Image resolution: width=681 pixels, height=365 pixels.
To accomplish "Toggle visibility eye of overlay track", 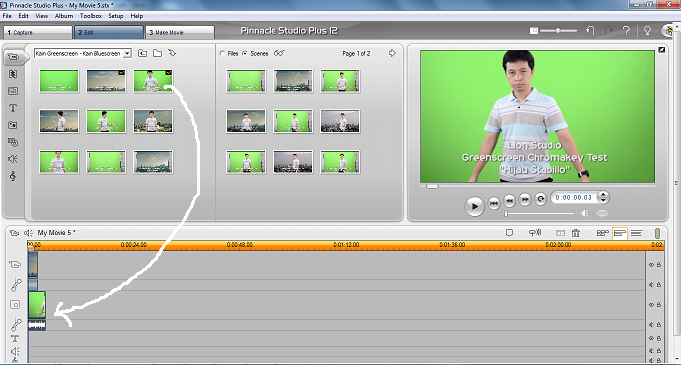I will coord(651,305).
